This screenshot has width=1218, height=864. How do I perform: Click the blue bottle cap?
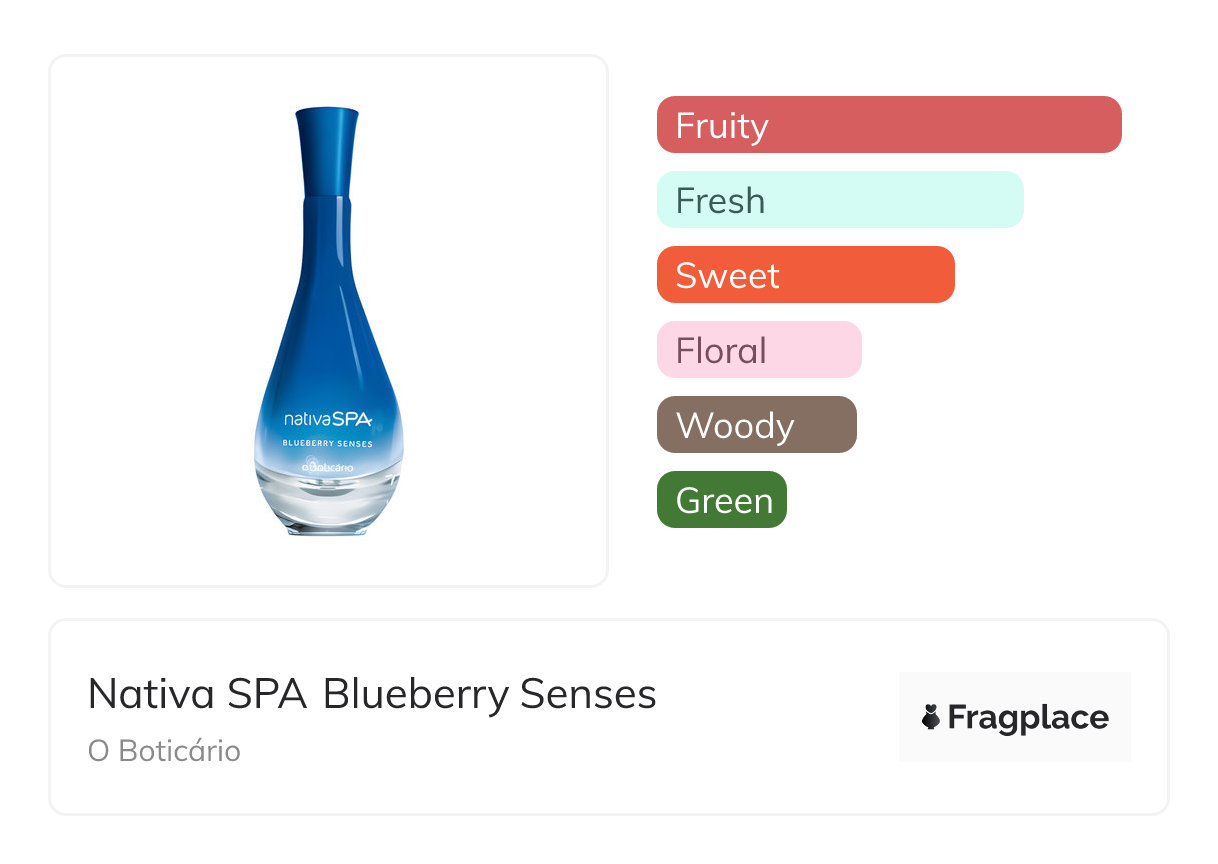(x=327, y=150)
